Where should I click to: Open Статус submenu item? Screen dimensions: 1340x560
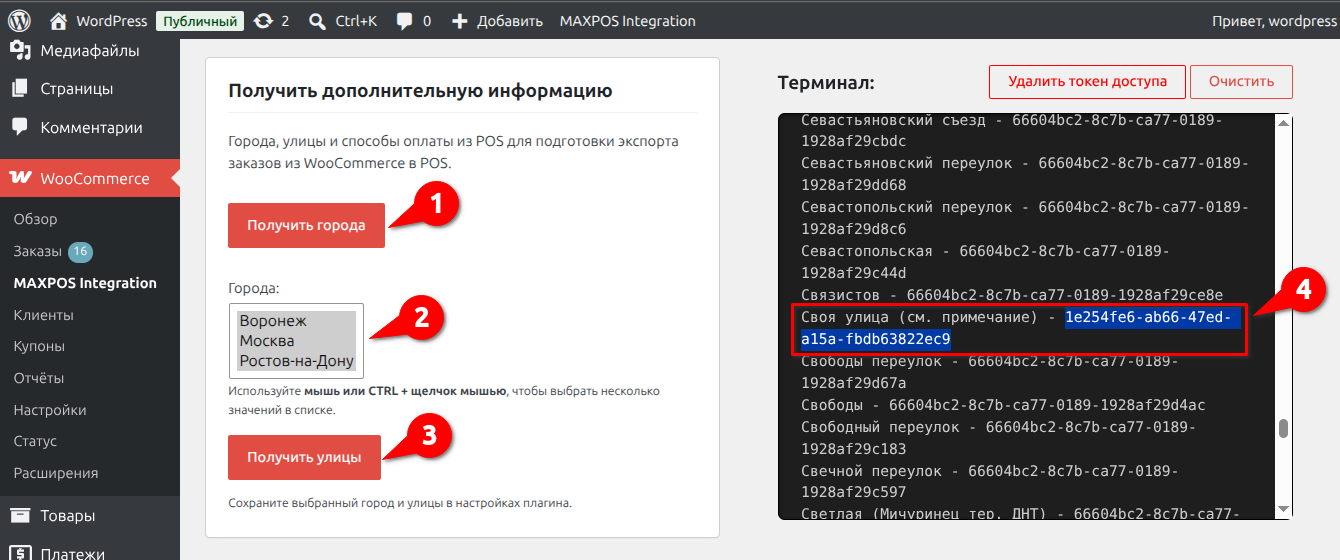[35, 441]
